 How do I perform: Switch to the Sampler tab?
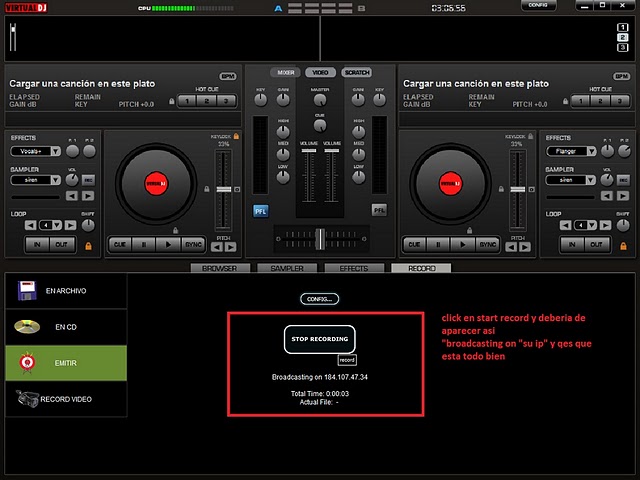[287, 268]
